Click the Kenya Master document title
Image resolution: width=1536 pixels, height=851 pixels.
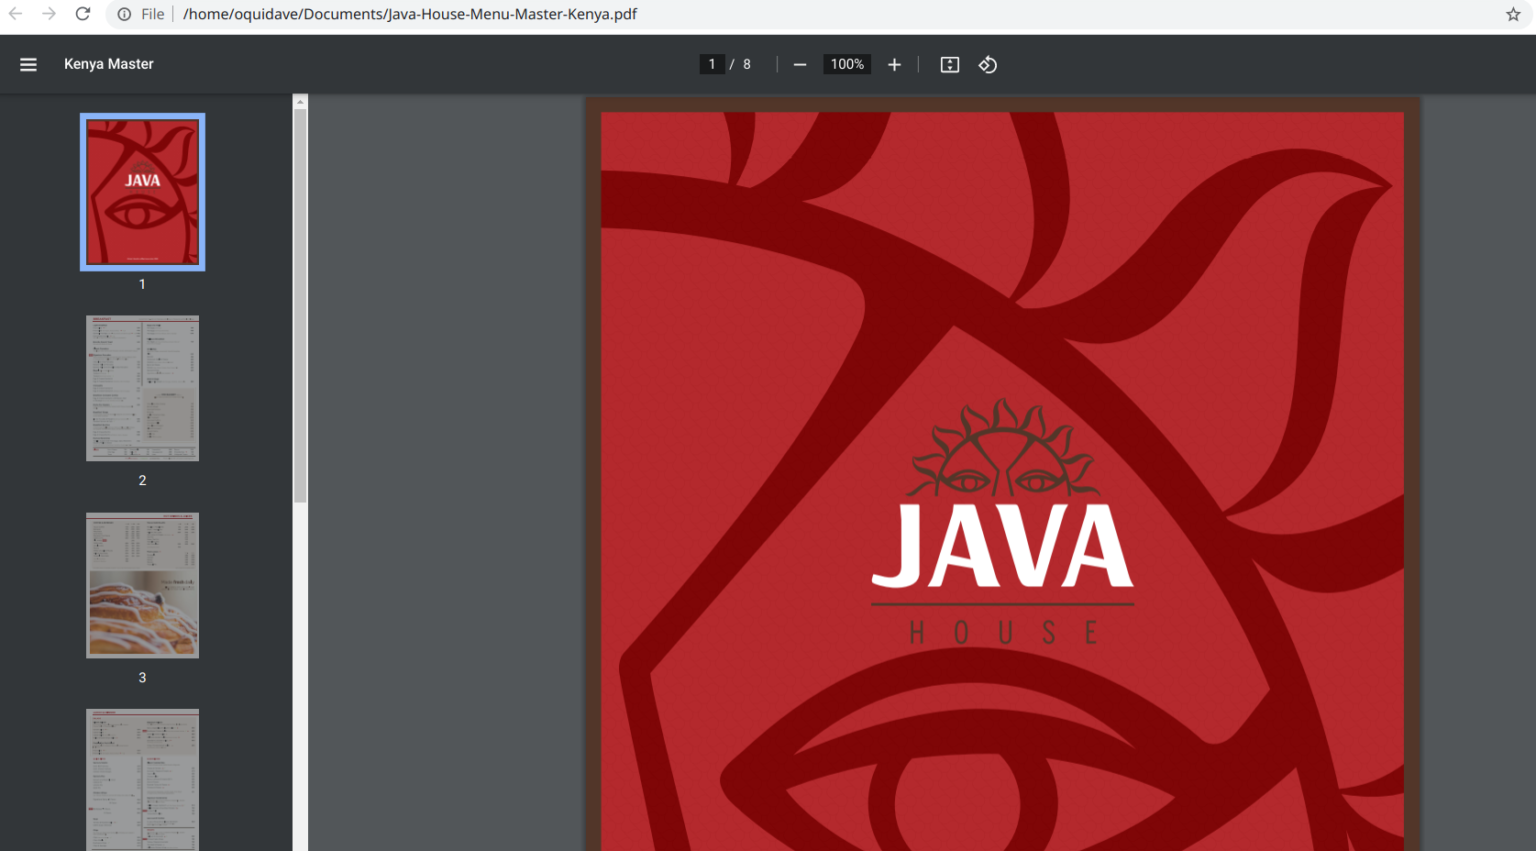tap(109, 64)
